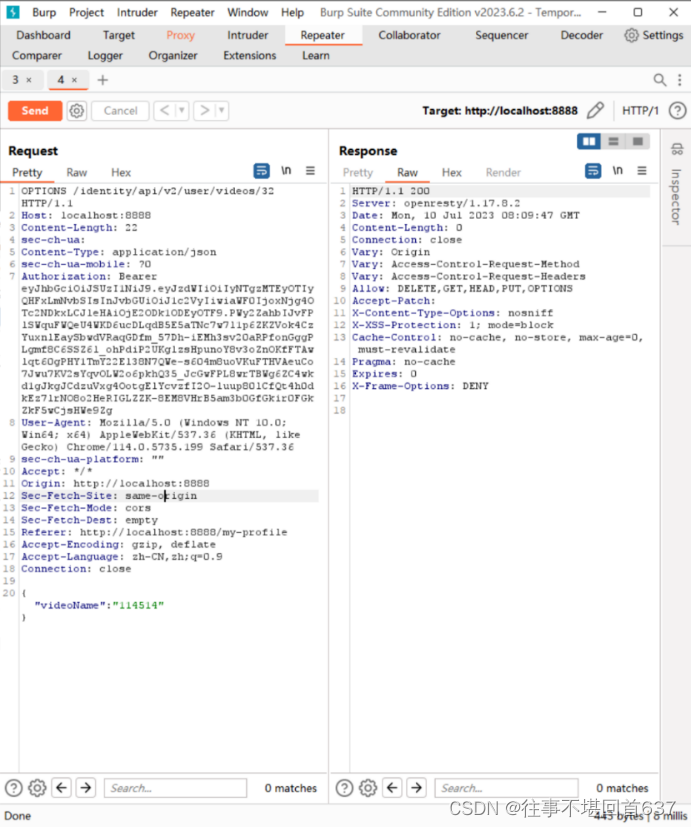Jump to next response search match
Viewport: 691px width, 827px height.
click(x=417, y=788)
